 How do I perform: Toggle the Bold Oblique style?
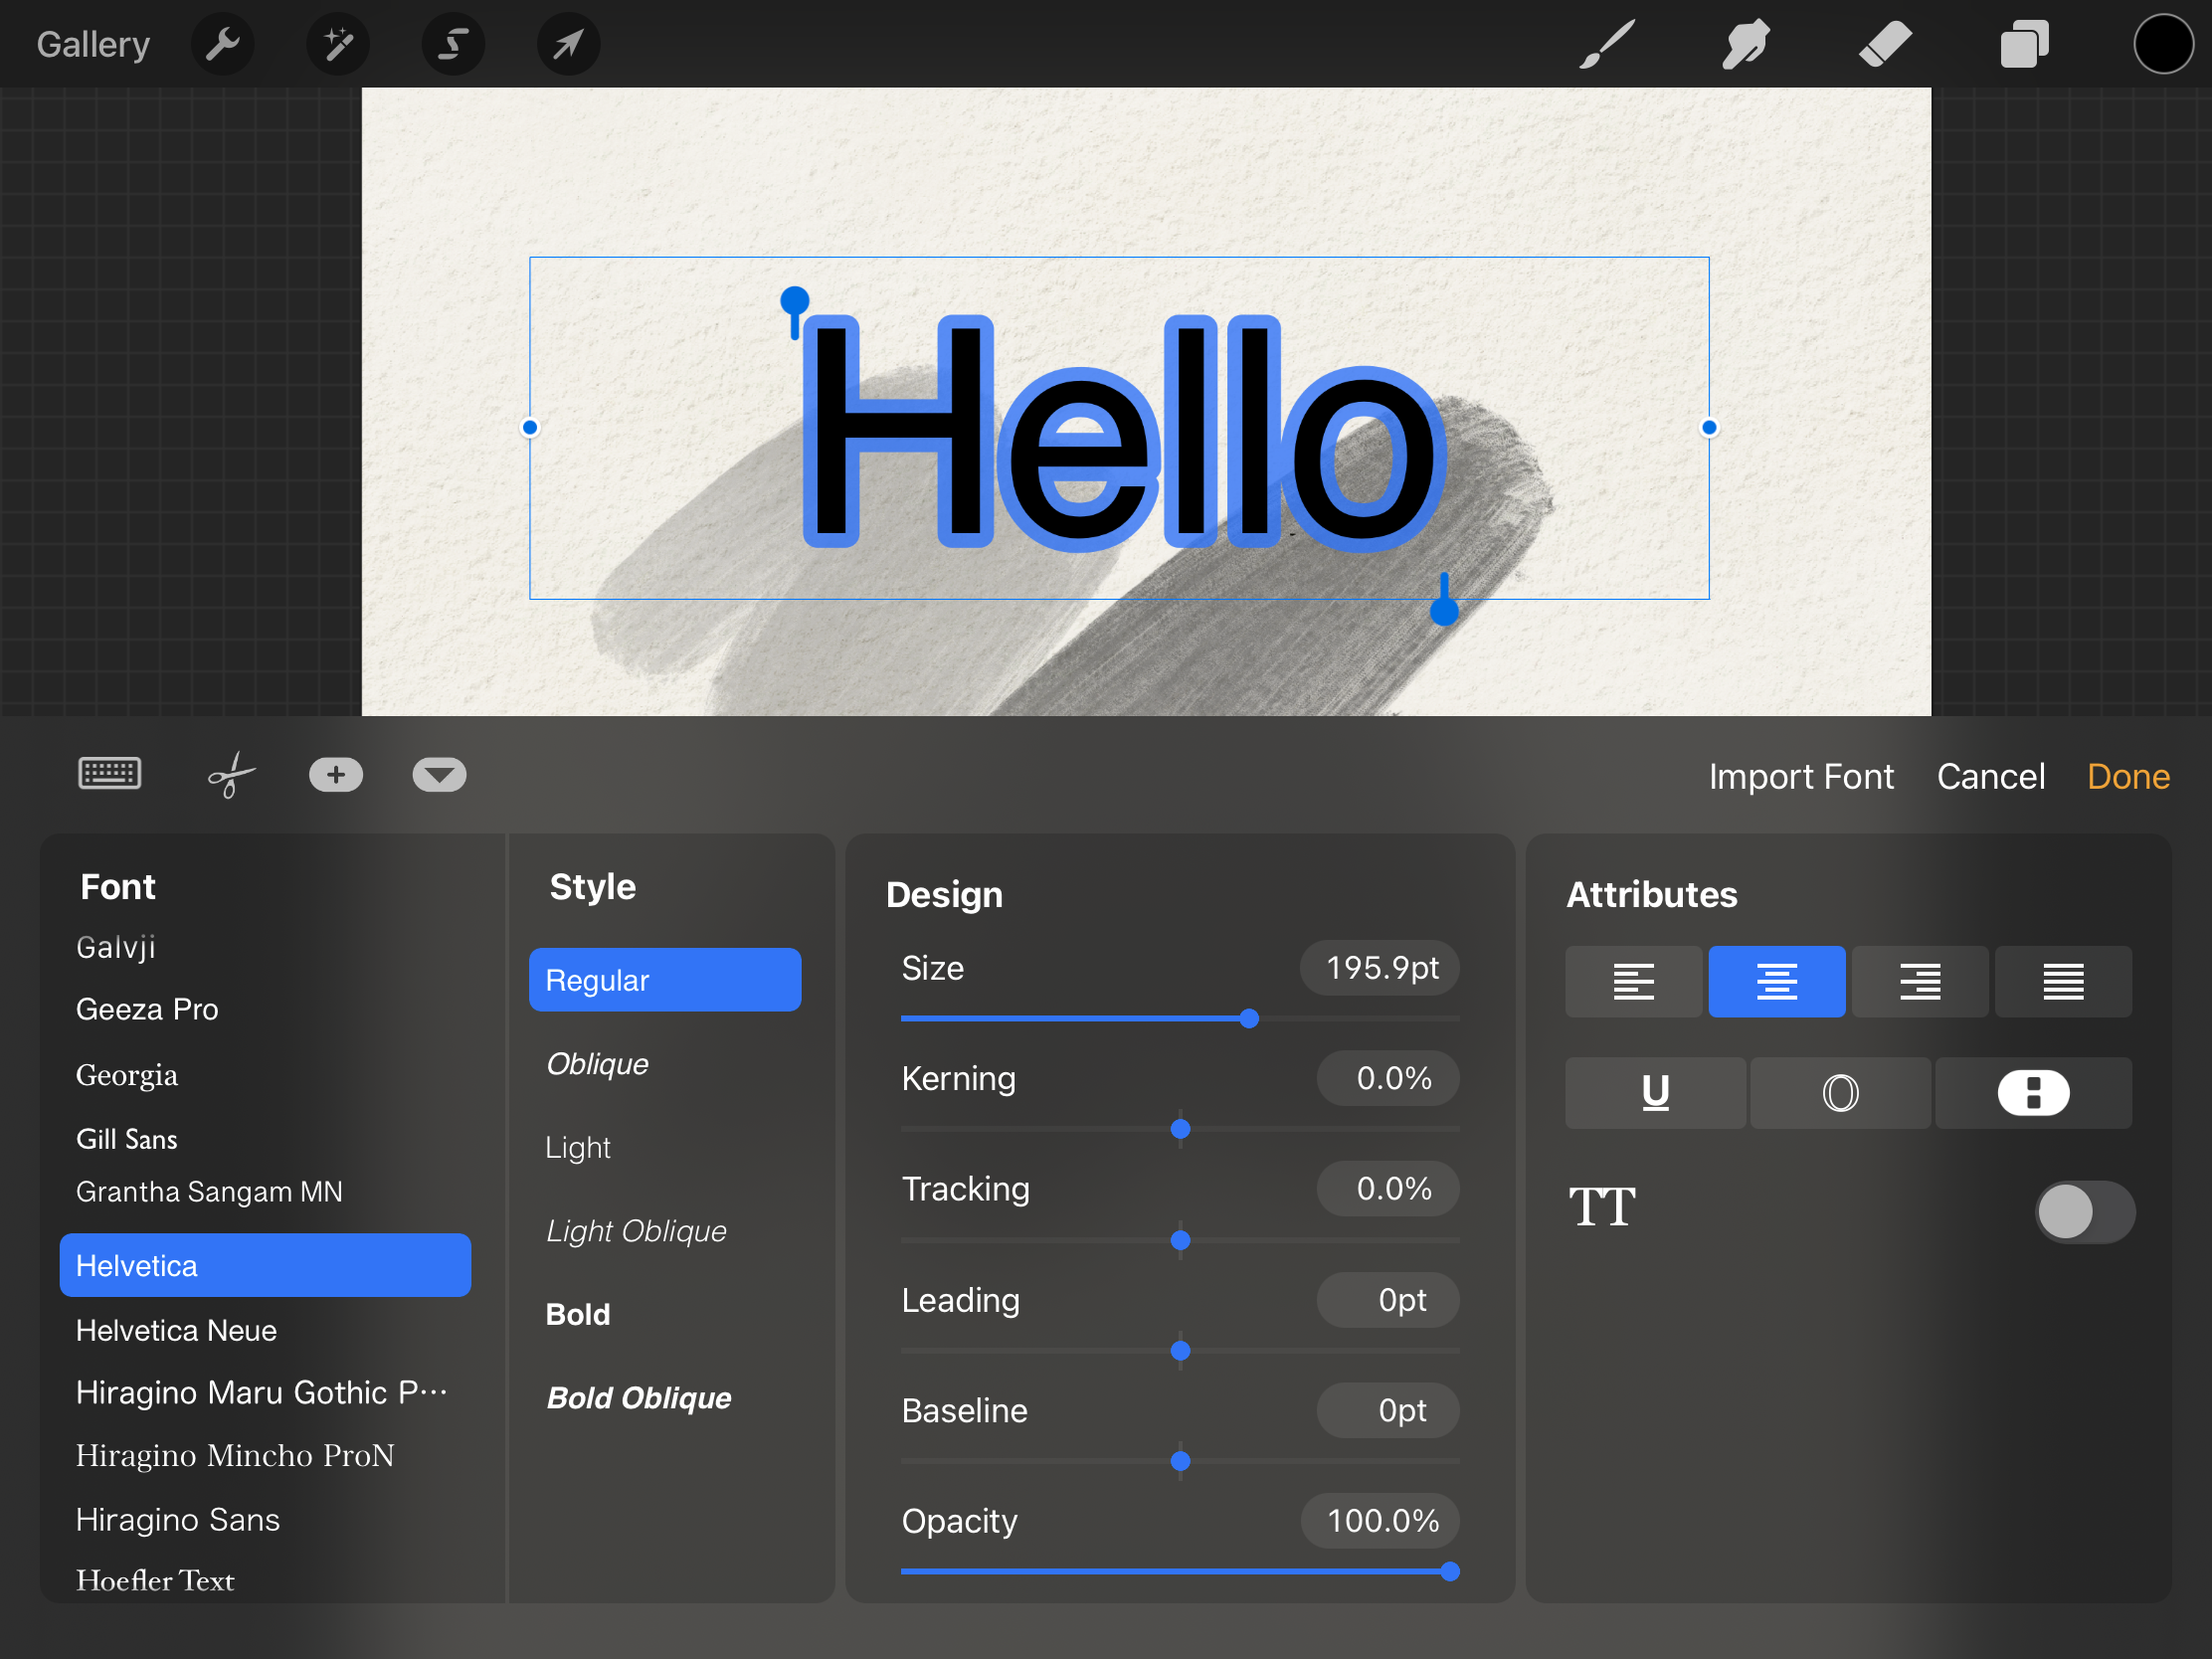coord(640,1394)
